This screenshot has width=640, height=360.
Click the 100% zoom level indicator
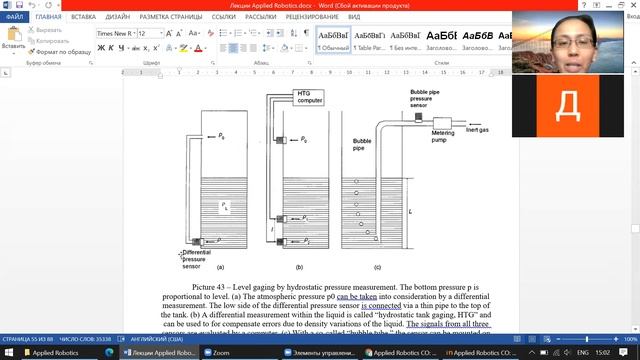point(630,339)
